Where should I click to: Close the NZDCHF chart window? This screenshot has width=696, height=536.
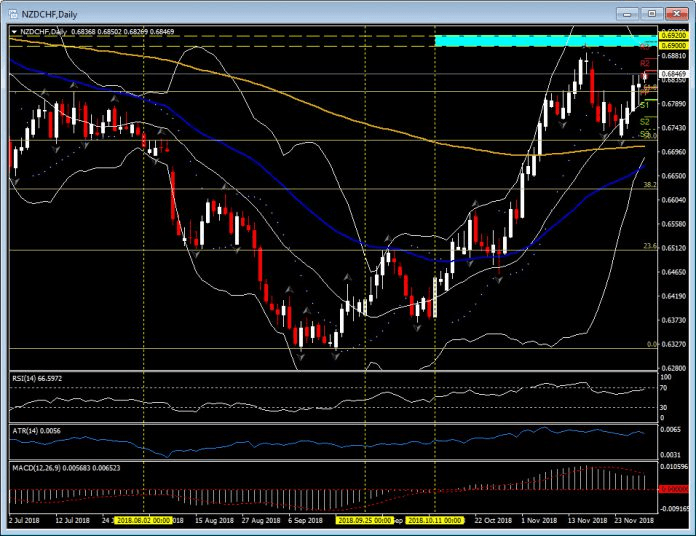tap(675, 13)
